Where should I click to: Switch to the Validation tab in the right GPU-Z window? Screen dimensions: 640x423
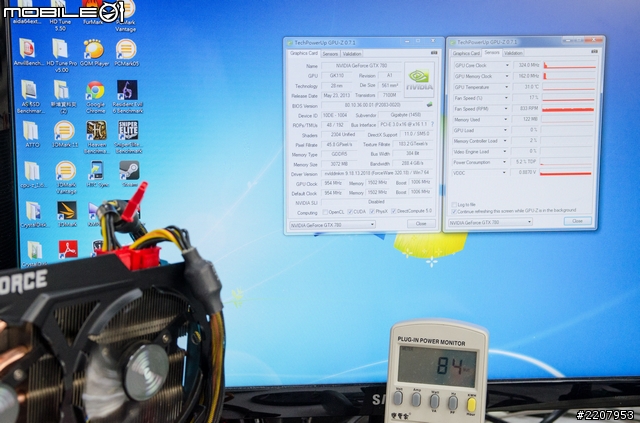(513, 53)
